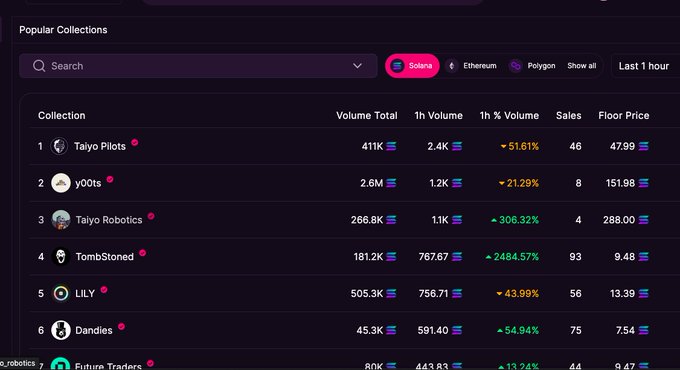
Task: Sort by 1h % Volume column
Action: (x=509, y=115)
